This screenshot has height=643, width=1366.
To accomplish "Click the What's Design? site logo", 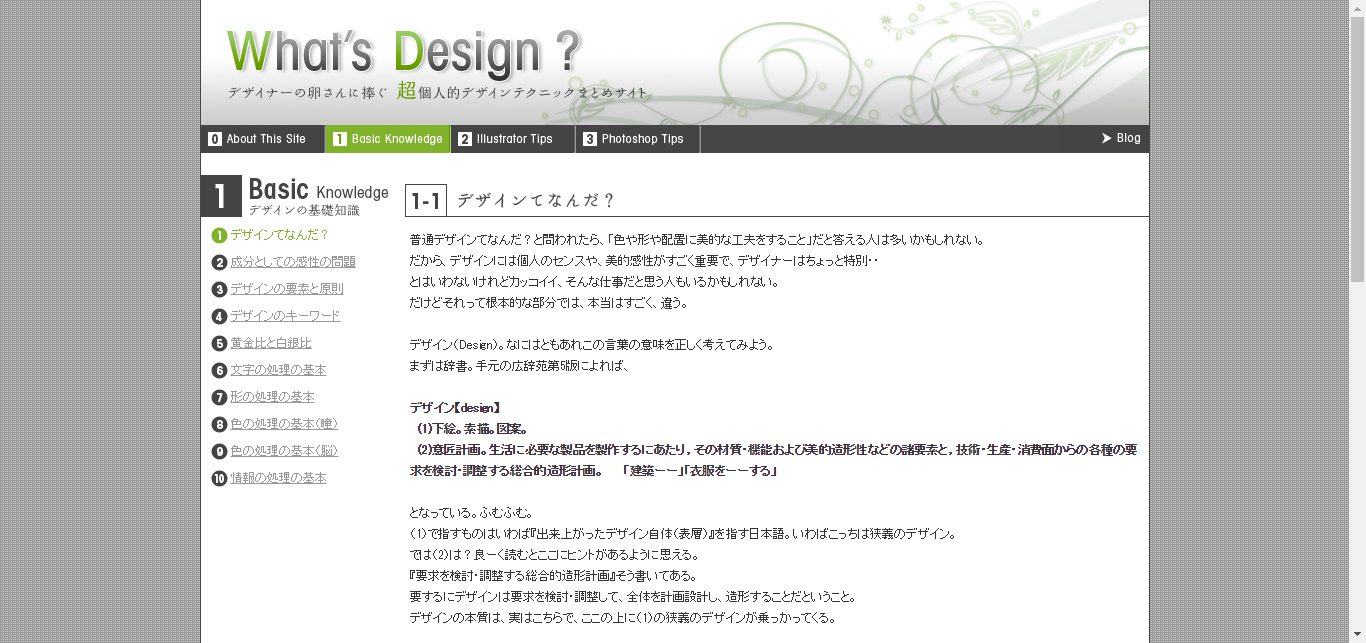I will [403, 55].
